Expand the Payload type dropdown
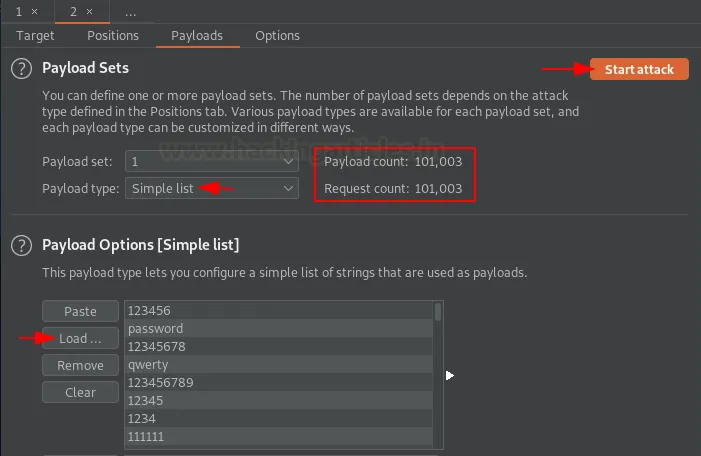 (211, 188)
